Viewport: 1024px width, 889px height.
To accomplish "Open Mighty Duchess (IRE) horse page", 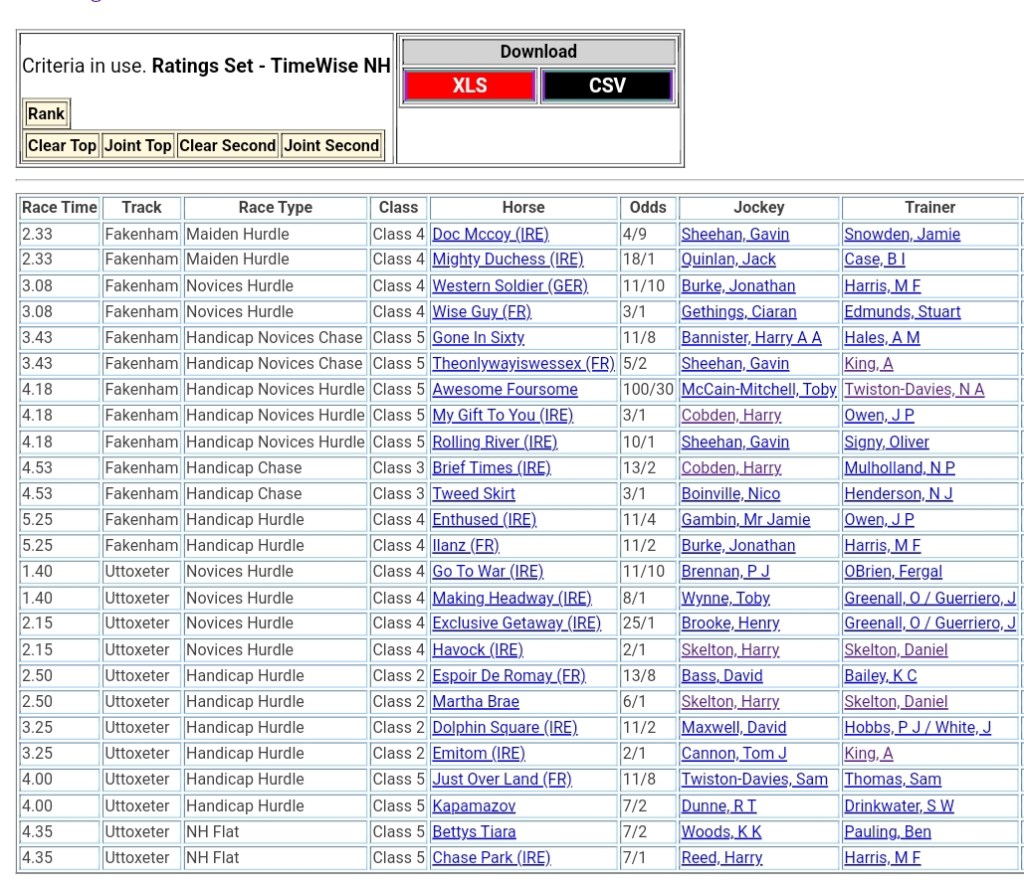I will 507,259.
